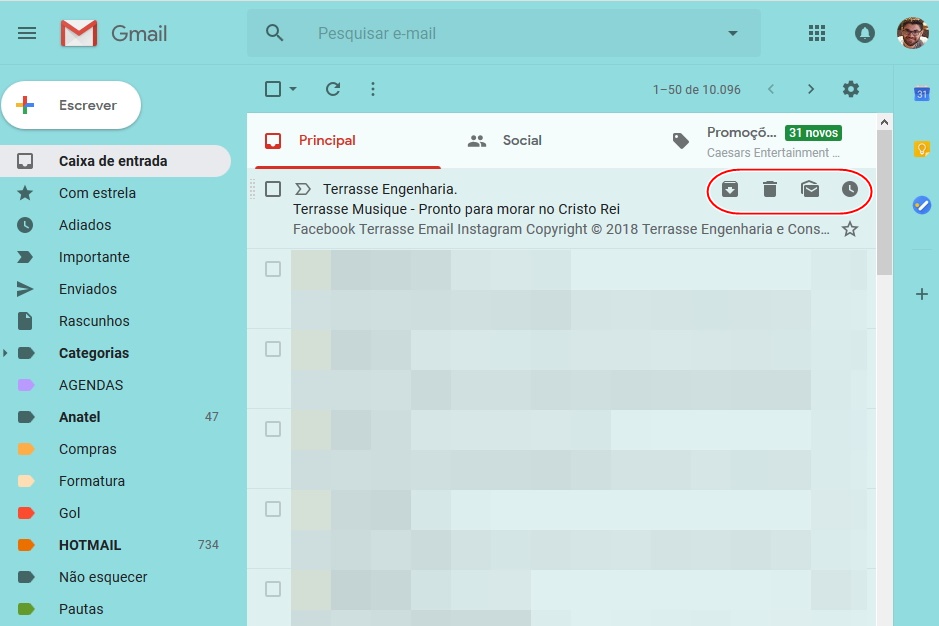Check the fifth blurred email checkbox
Viewport: 939px width, 626px height.
pyautogui.click(x=273, y=589)
